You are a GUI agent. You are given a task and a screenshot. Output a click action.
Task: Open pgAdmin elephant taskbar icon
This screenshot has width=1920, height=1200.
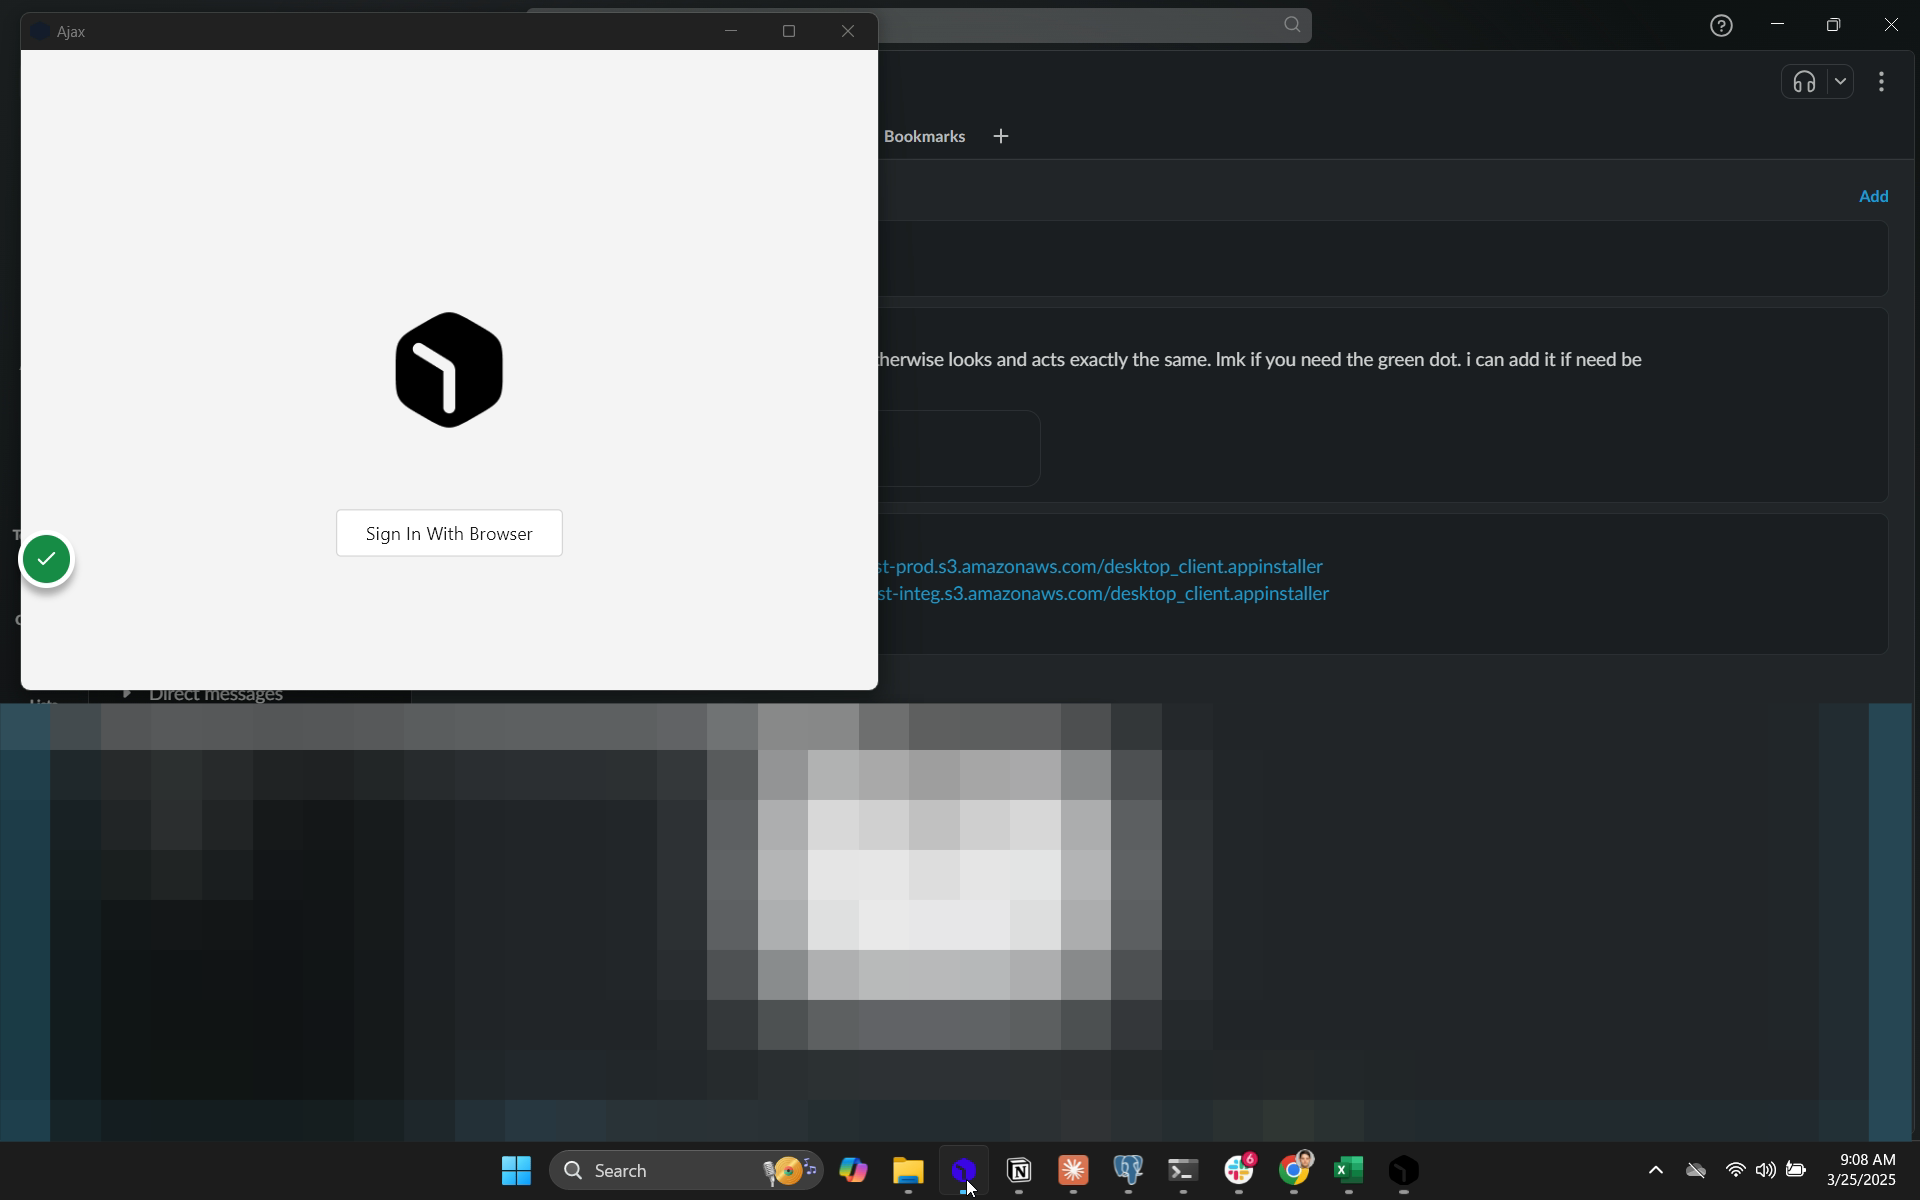pos(1128,1170)
